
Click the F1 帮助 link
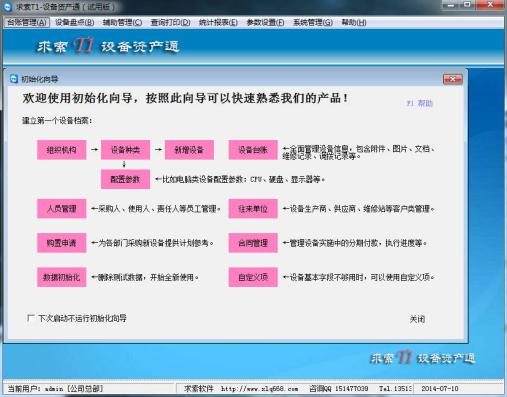419,103
